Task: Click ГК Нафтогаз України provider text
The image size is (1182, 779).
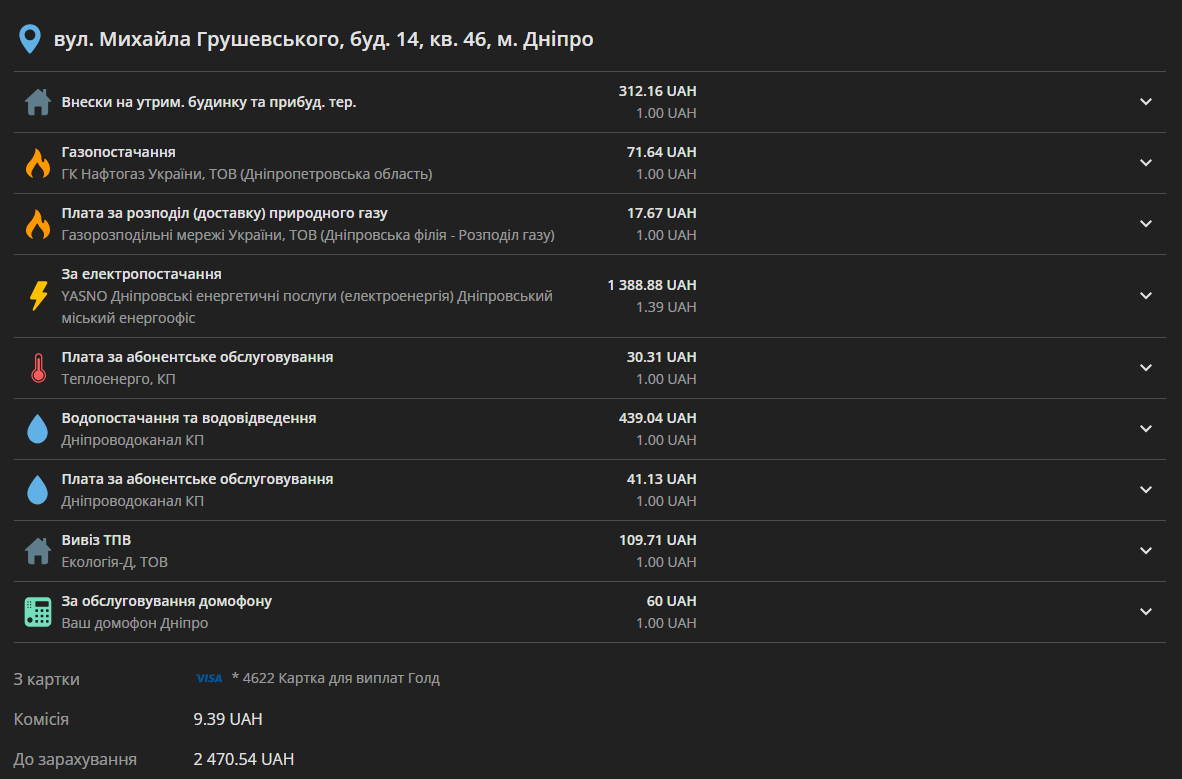Action: pyautogui.click(x=247, y=174)
